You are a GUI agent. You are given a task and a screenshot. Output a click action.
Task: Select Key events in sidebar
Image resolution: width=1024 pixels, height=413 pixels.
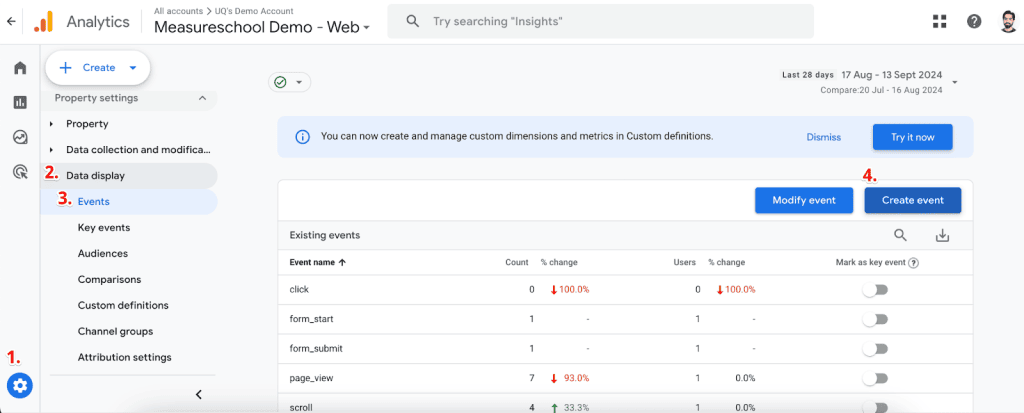tap(104, 228)
